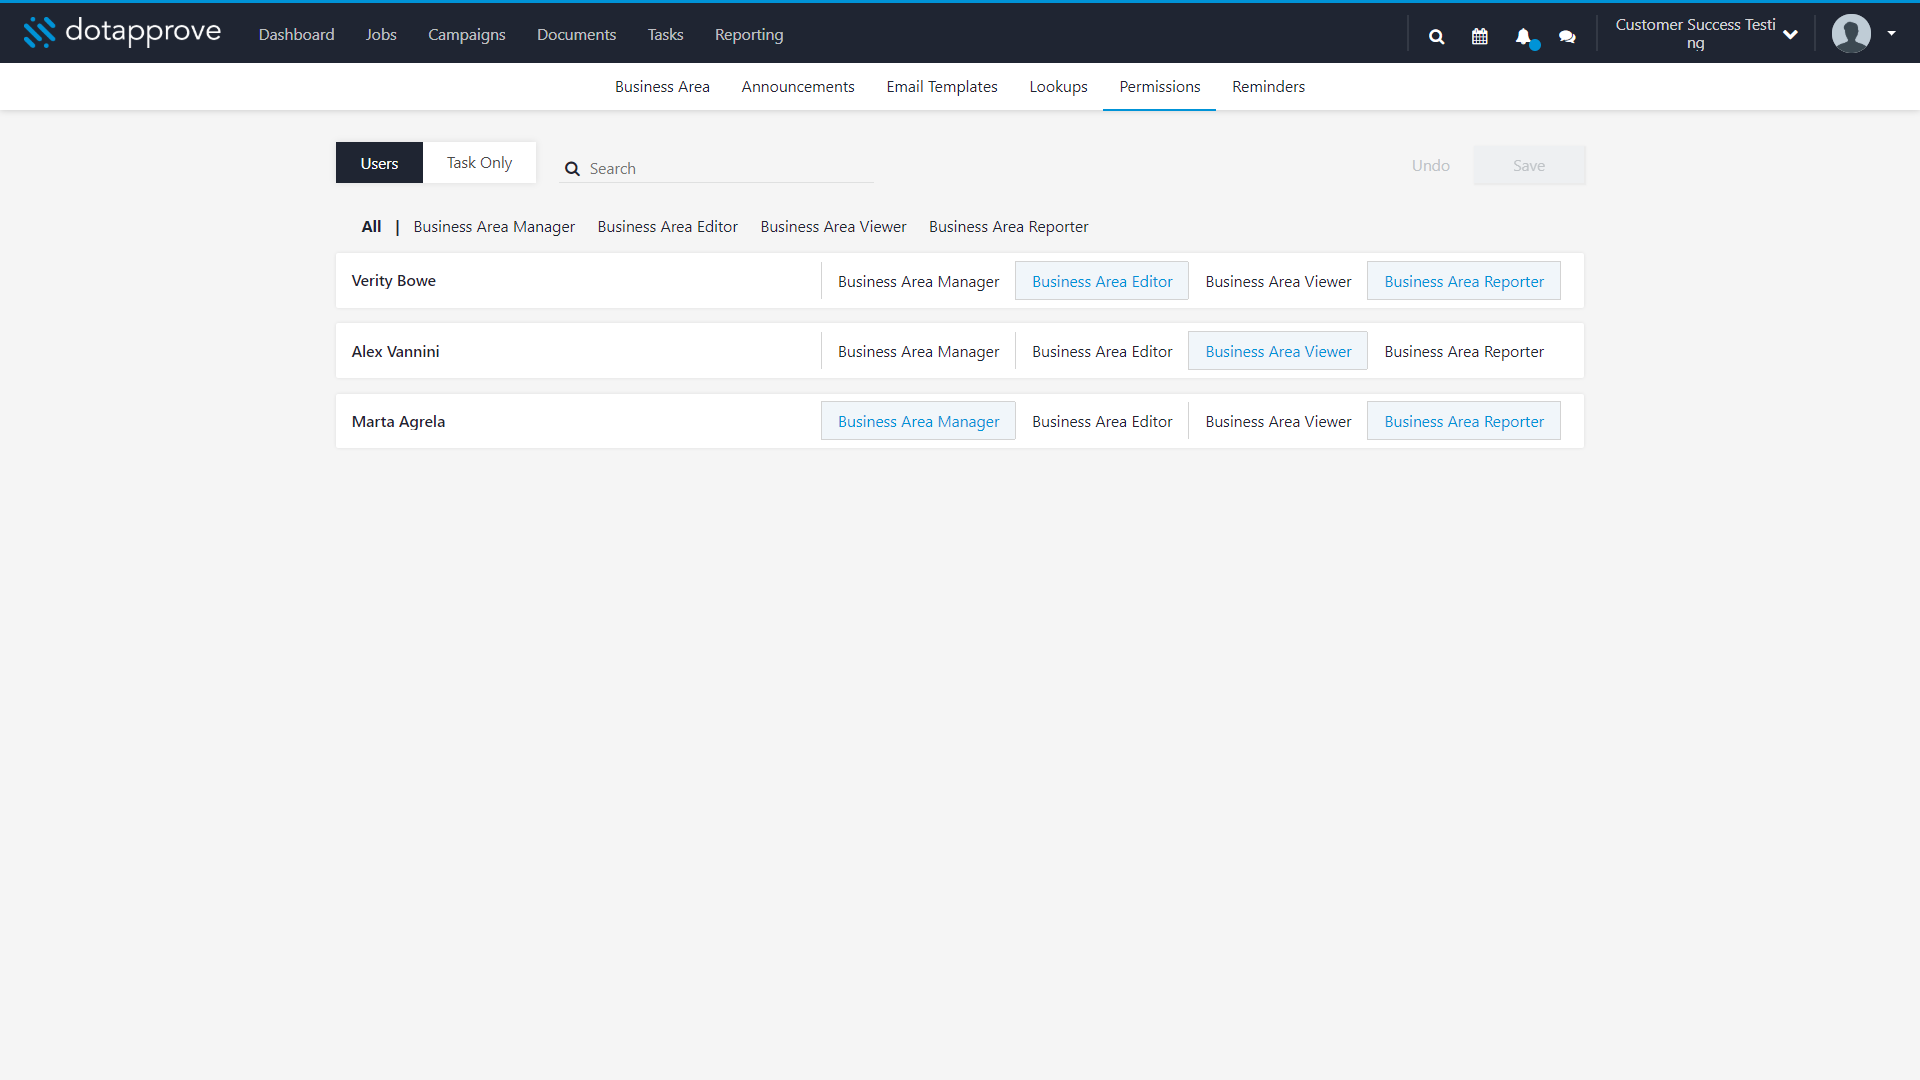Filter list by Business Area Reporter

click(1008, 227)
